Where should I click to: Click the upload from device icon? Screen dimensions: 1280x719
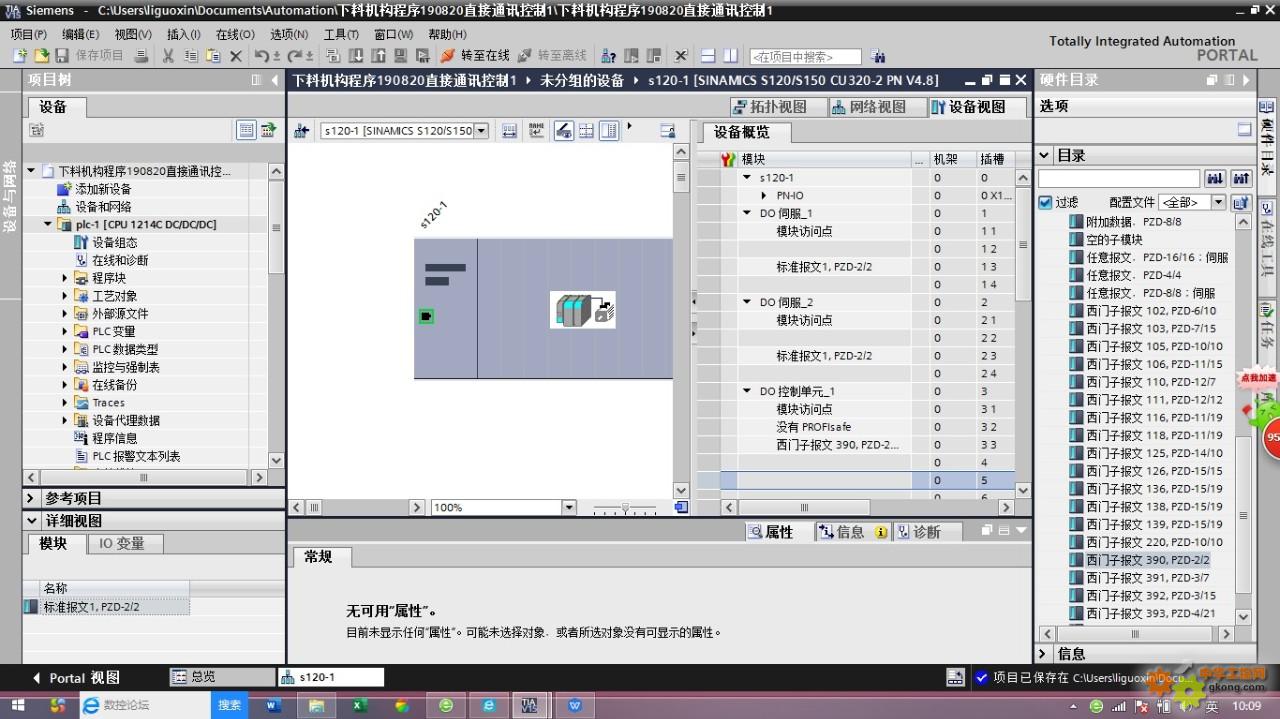coord(379,55)
